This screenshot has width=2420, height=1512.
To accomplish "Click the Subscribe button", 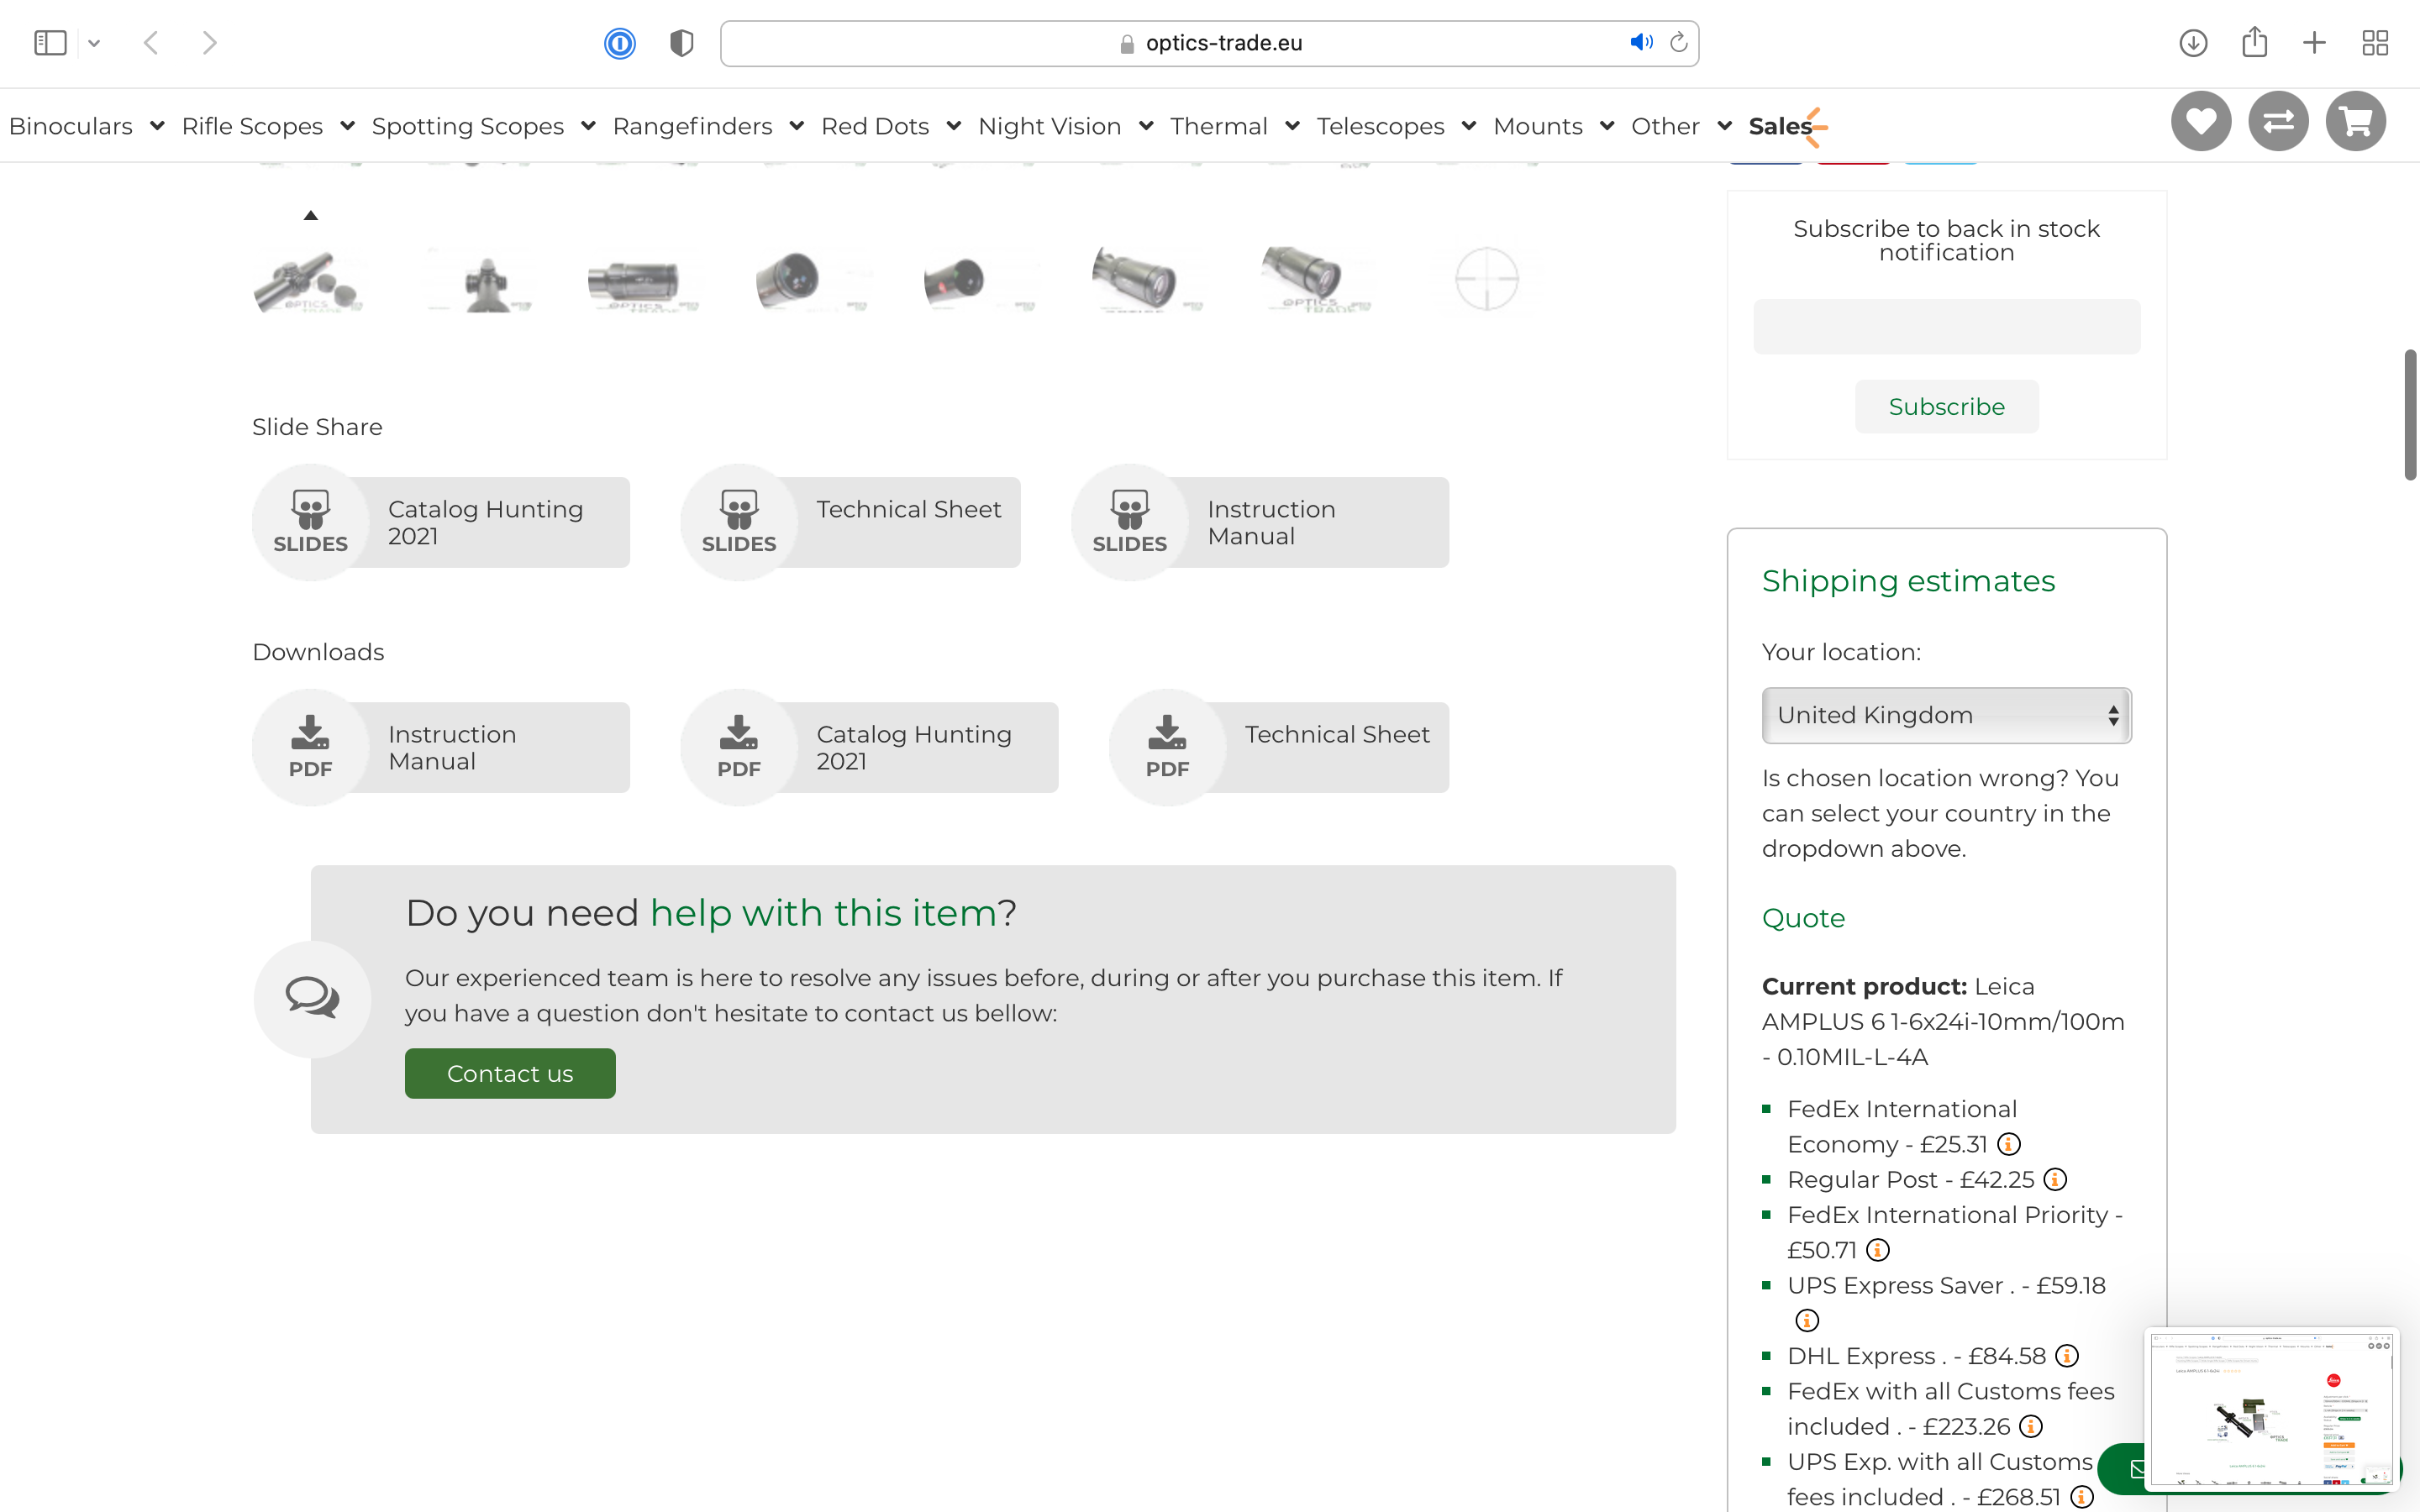I will [1946, 406].
